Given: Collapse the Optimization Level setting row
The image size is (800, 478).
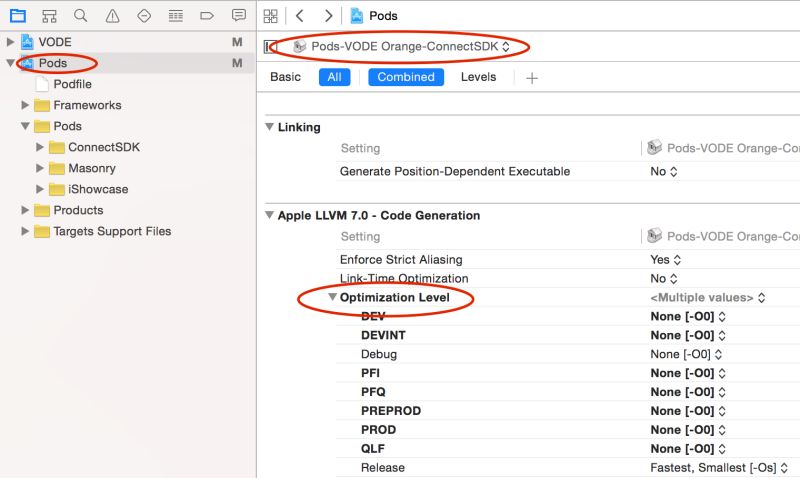Looking at the screenshot, I should click(332, 297).
